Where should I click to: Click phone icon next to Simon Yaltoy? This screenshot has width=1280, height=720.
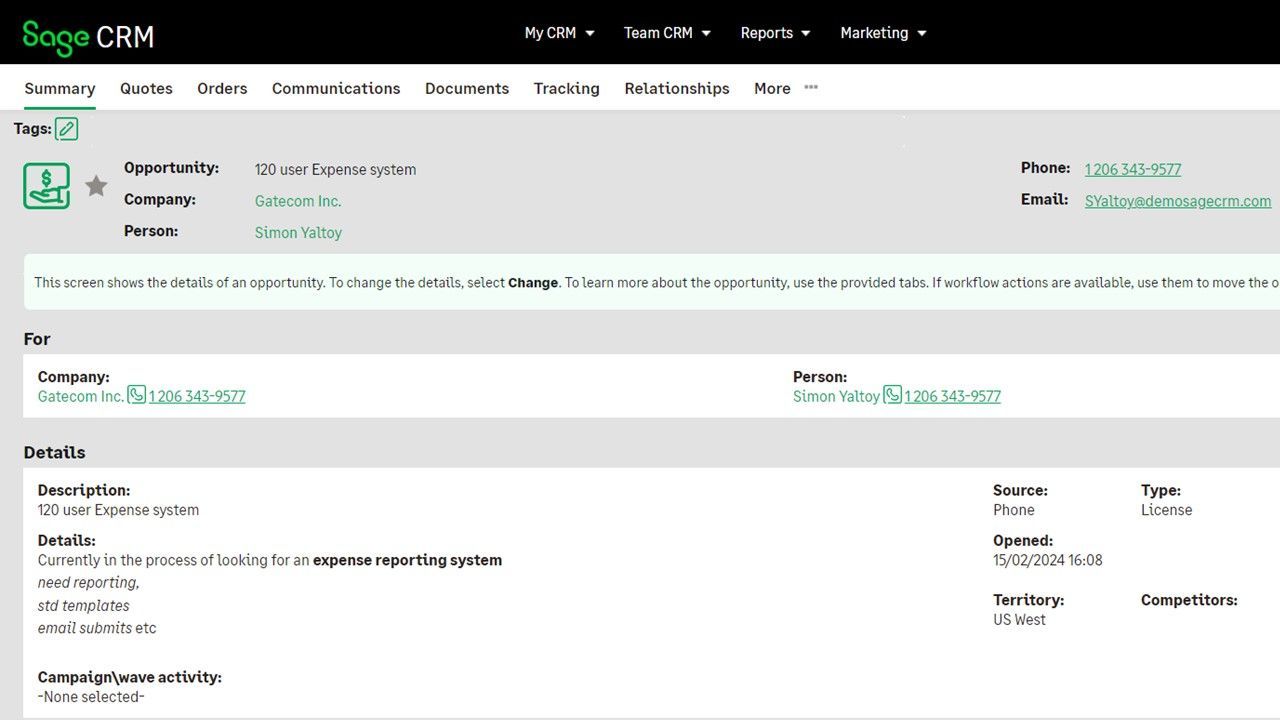[893, 395]
